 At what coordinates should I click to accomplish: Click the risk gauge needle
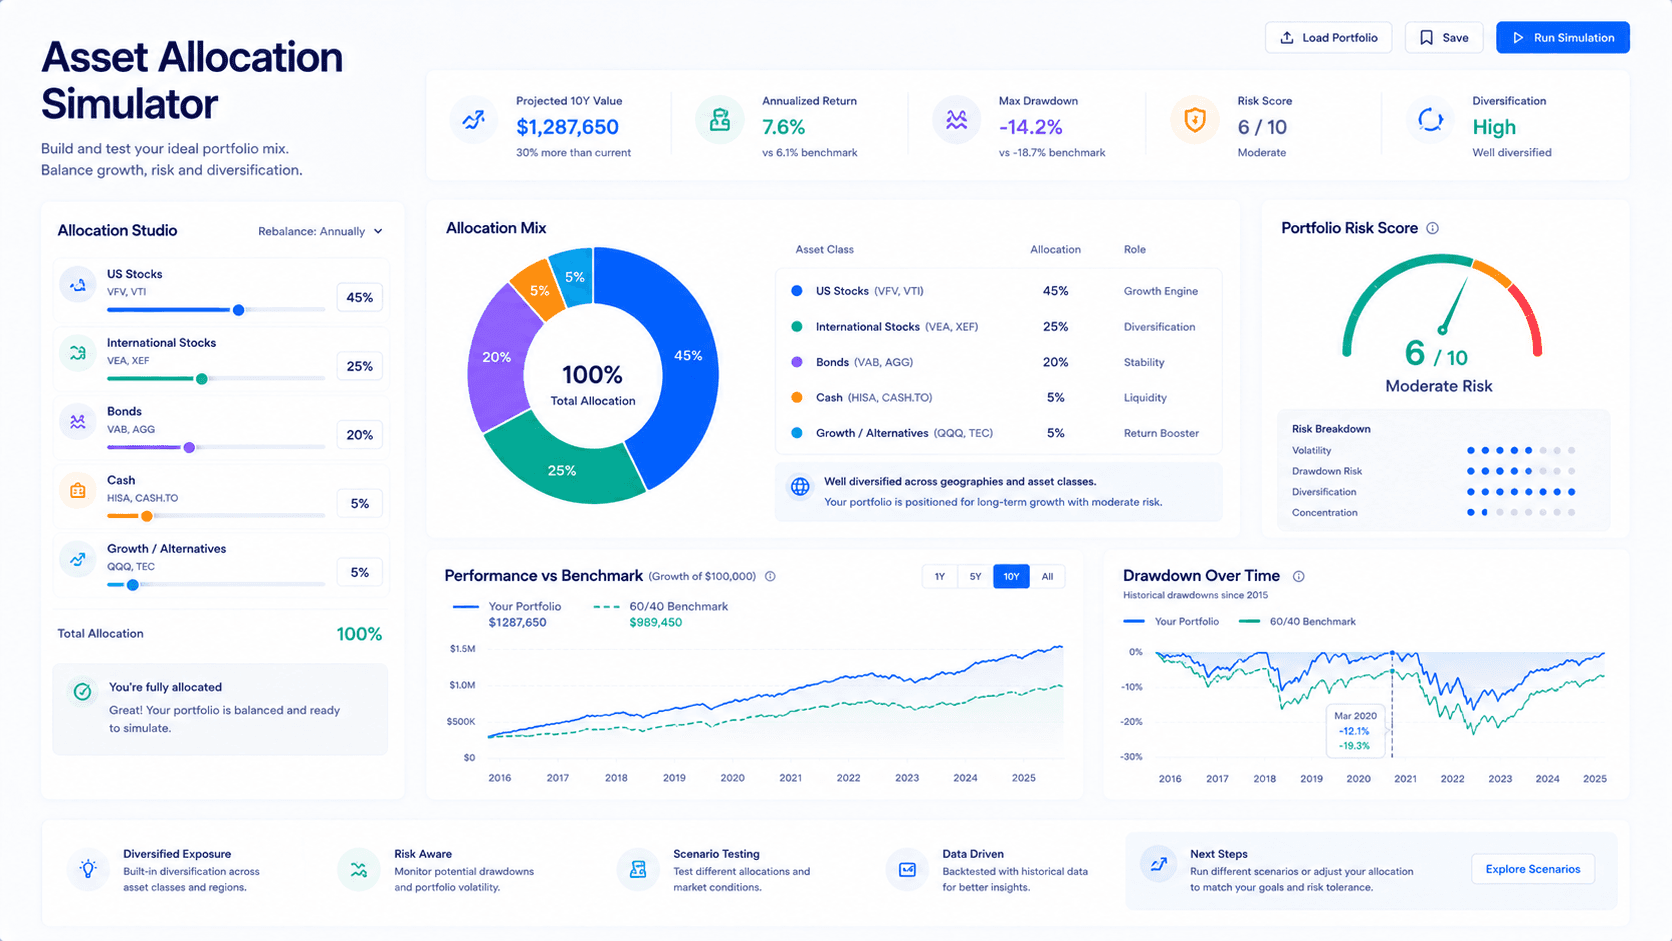pyautogui.click(x=1454, y=304)
